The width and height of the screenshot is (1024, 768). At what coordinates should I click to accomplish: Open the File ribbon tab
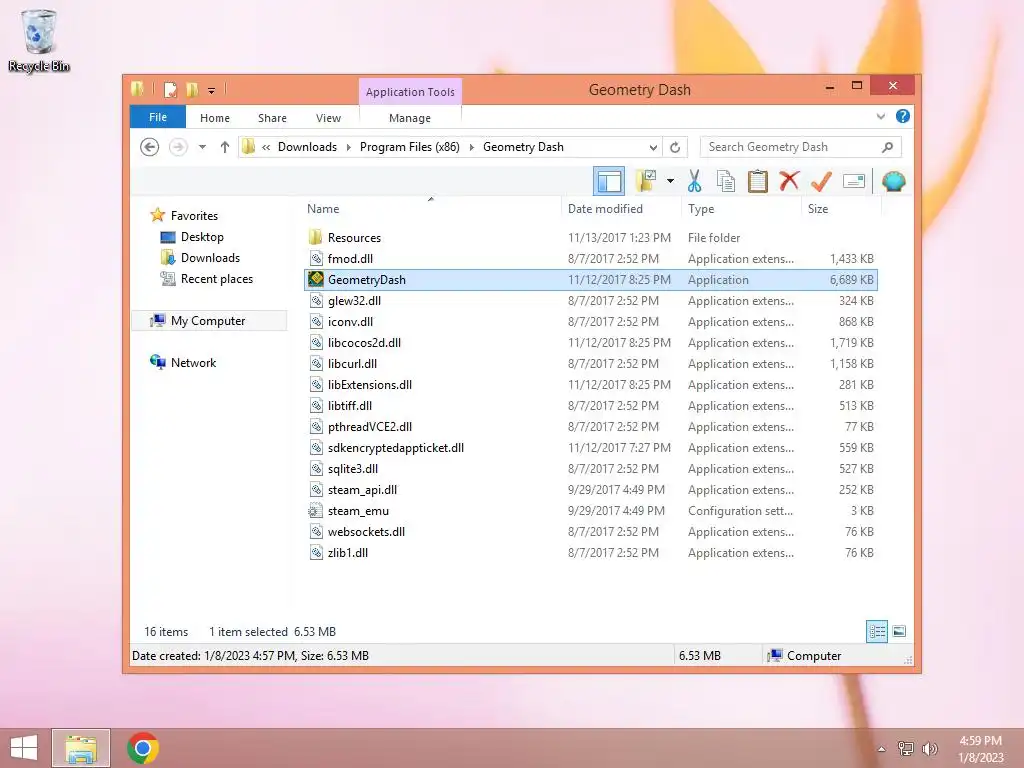tap(158, 117)
